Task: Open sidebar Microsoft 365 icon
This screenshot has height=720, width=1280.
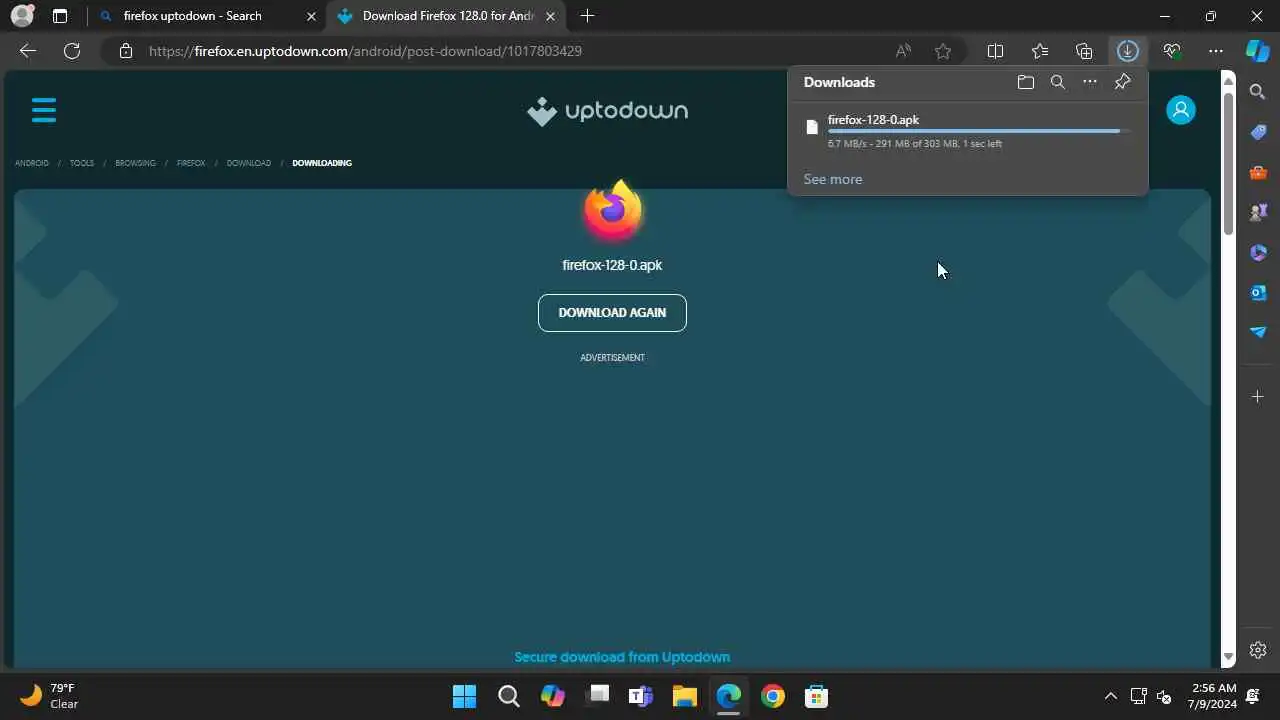Action: pyautogui.click(x=1258, y=252)
